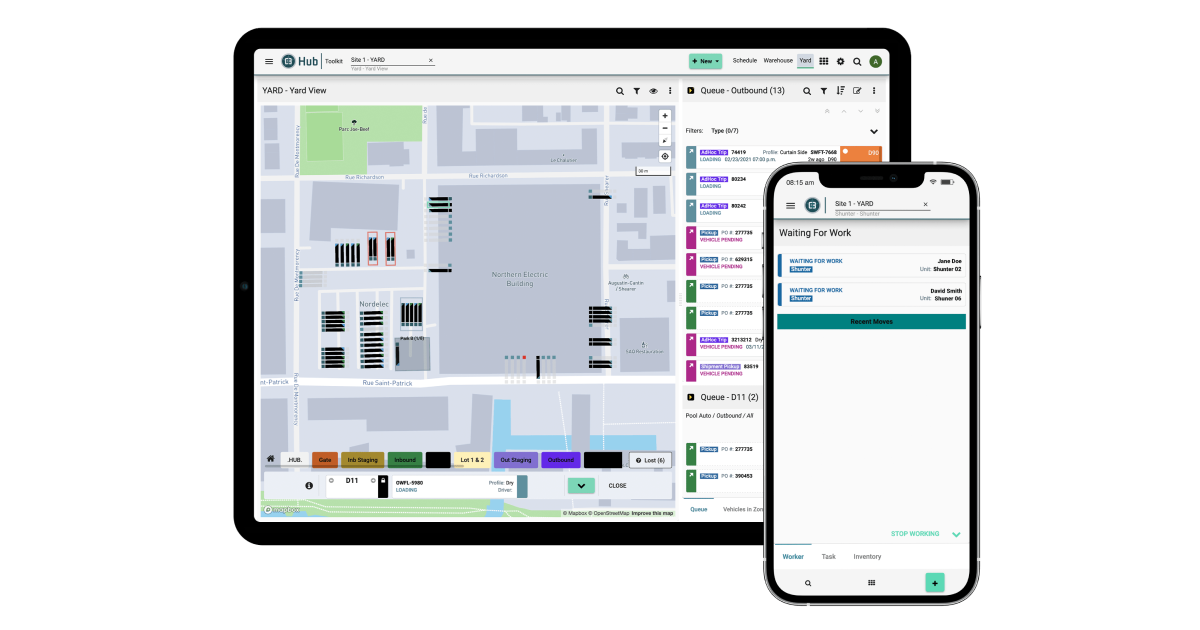Expand the Type filters chevron
1200x630 pixels.
pos(874,131)
